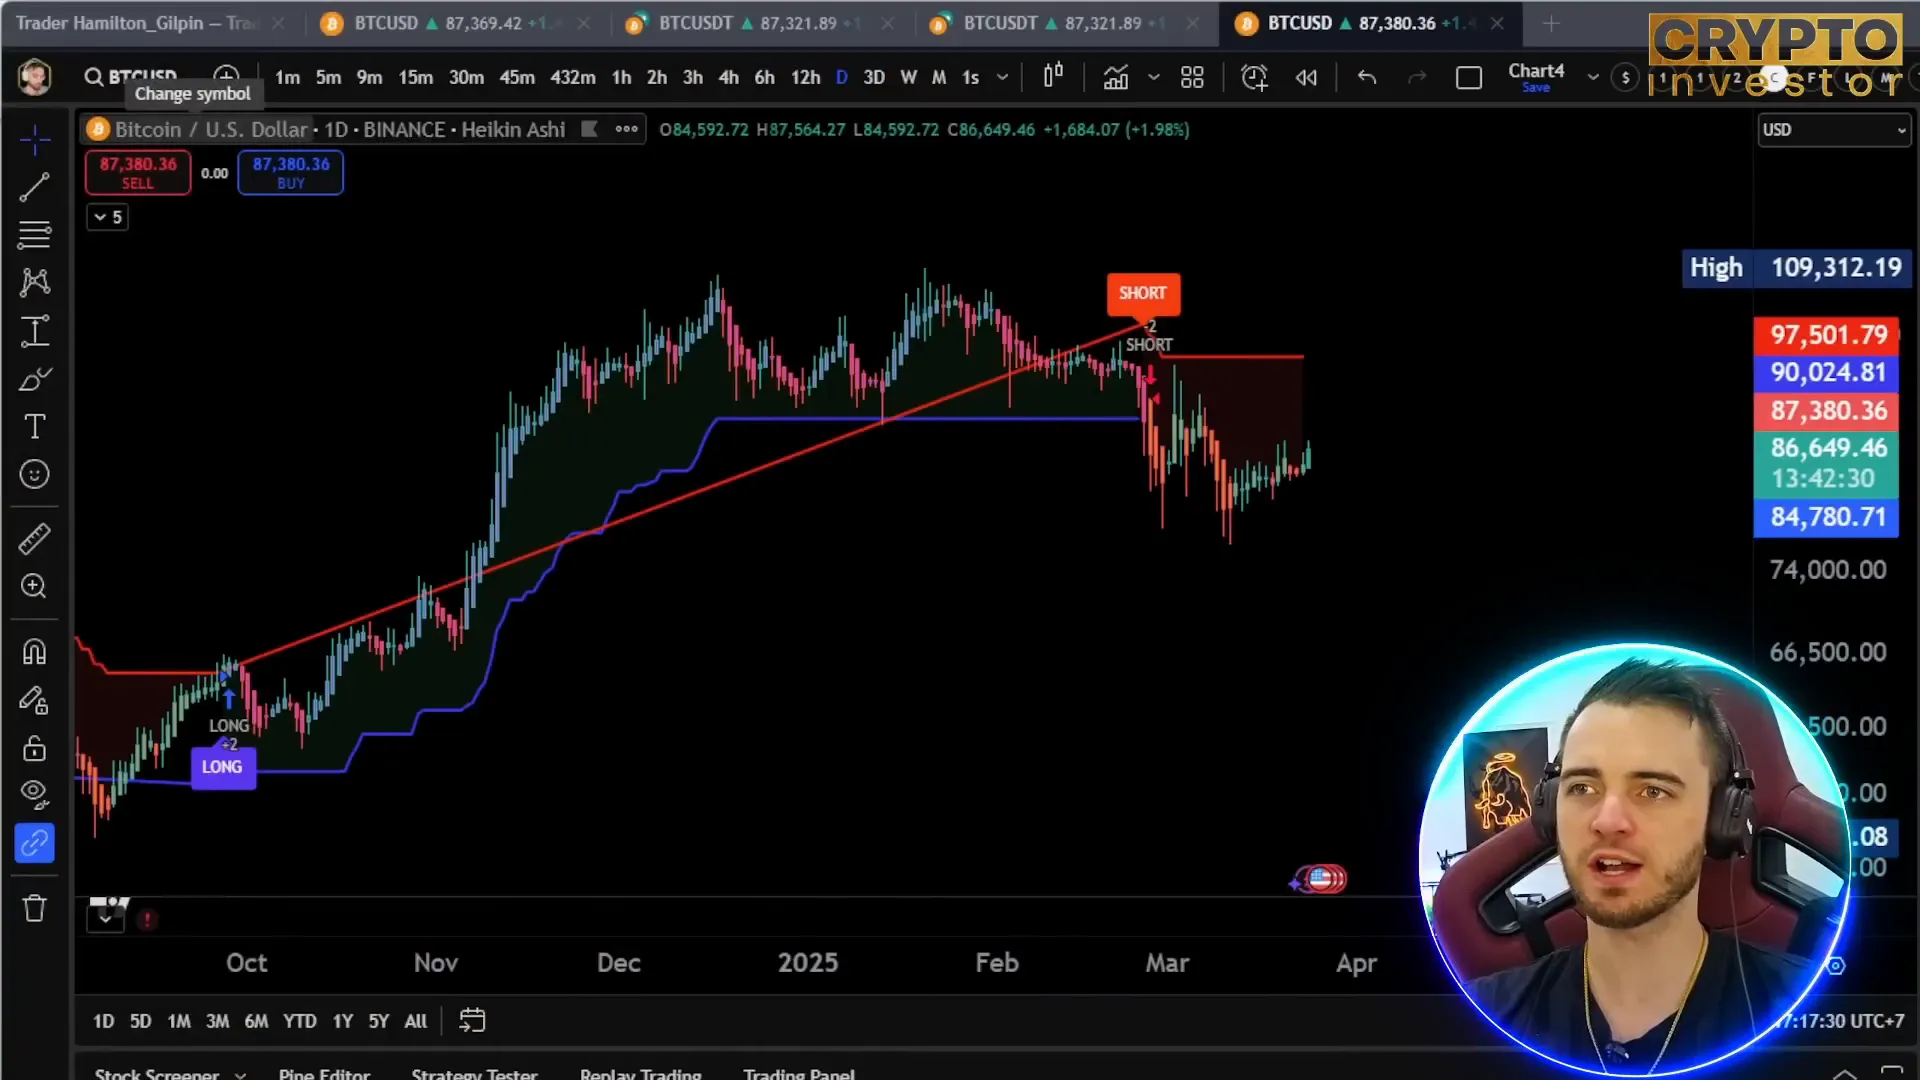The height and width of the screenshot is (1080, 1920).
Task: Click the red 97,501.79 price label
Action: click(x=1828, y=335)
